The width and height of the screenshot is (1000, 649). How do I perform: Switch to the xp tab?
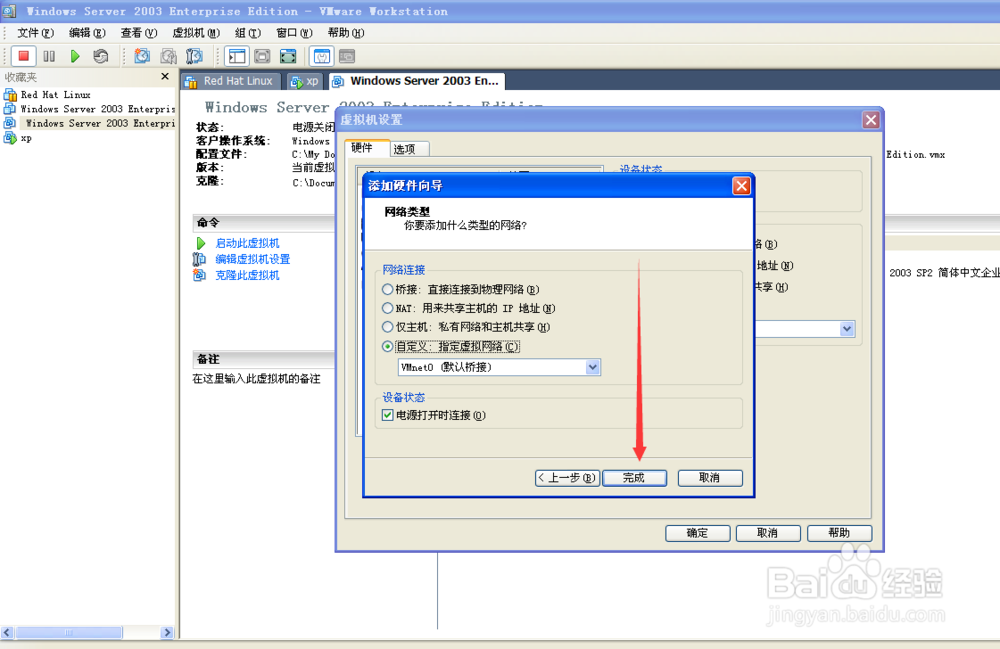point(305,81)
